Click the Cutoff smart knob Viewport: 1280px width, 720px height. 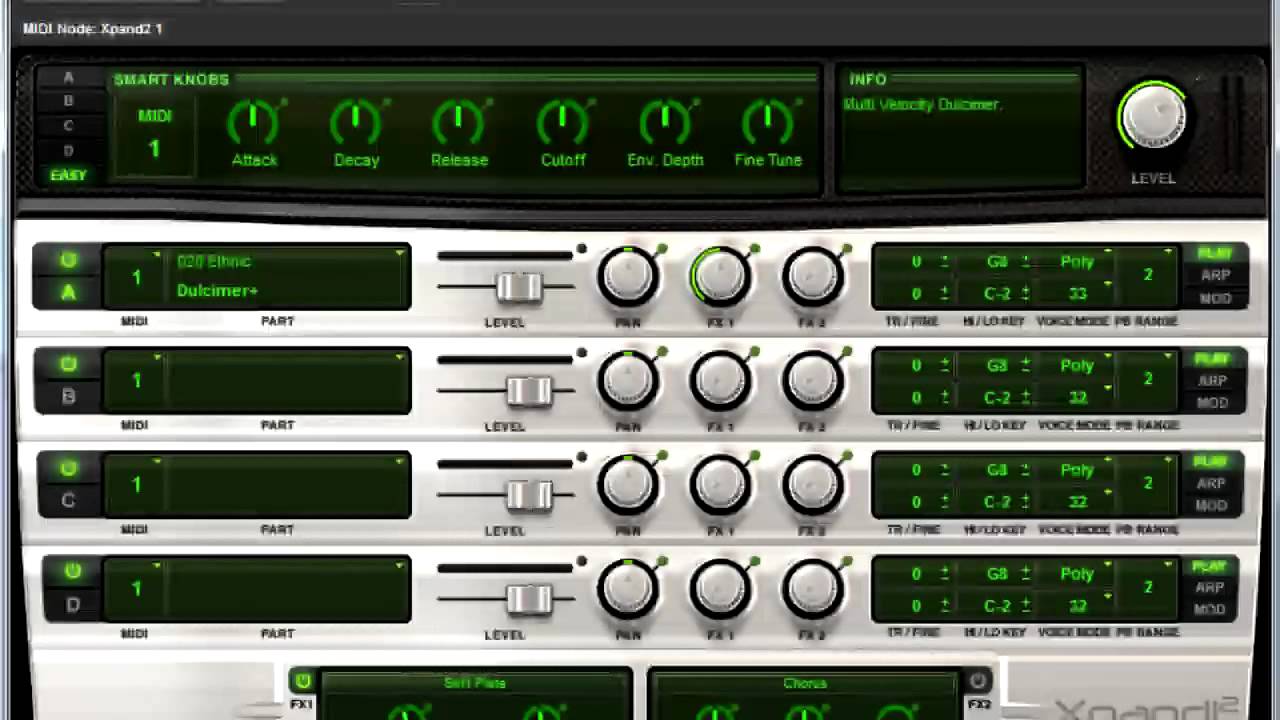(563, 121)
